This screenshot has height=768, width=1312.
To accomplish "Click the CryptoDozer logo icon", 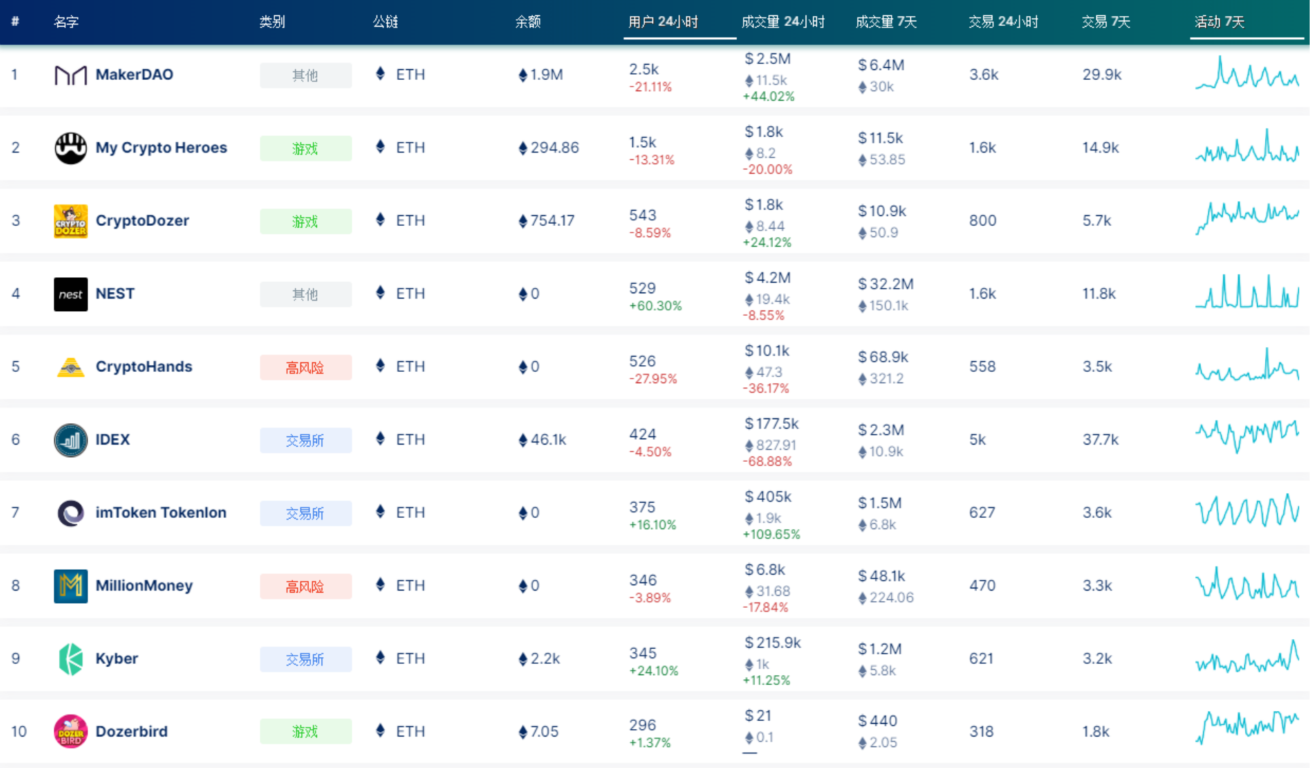I will point(71,221).
